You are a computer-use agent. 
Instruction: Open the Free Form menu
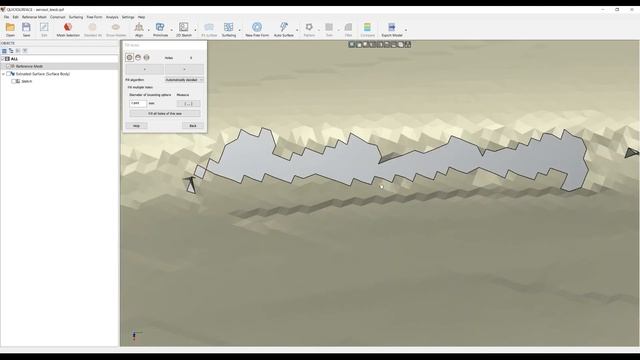click(x=94, y=17)
